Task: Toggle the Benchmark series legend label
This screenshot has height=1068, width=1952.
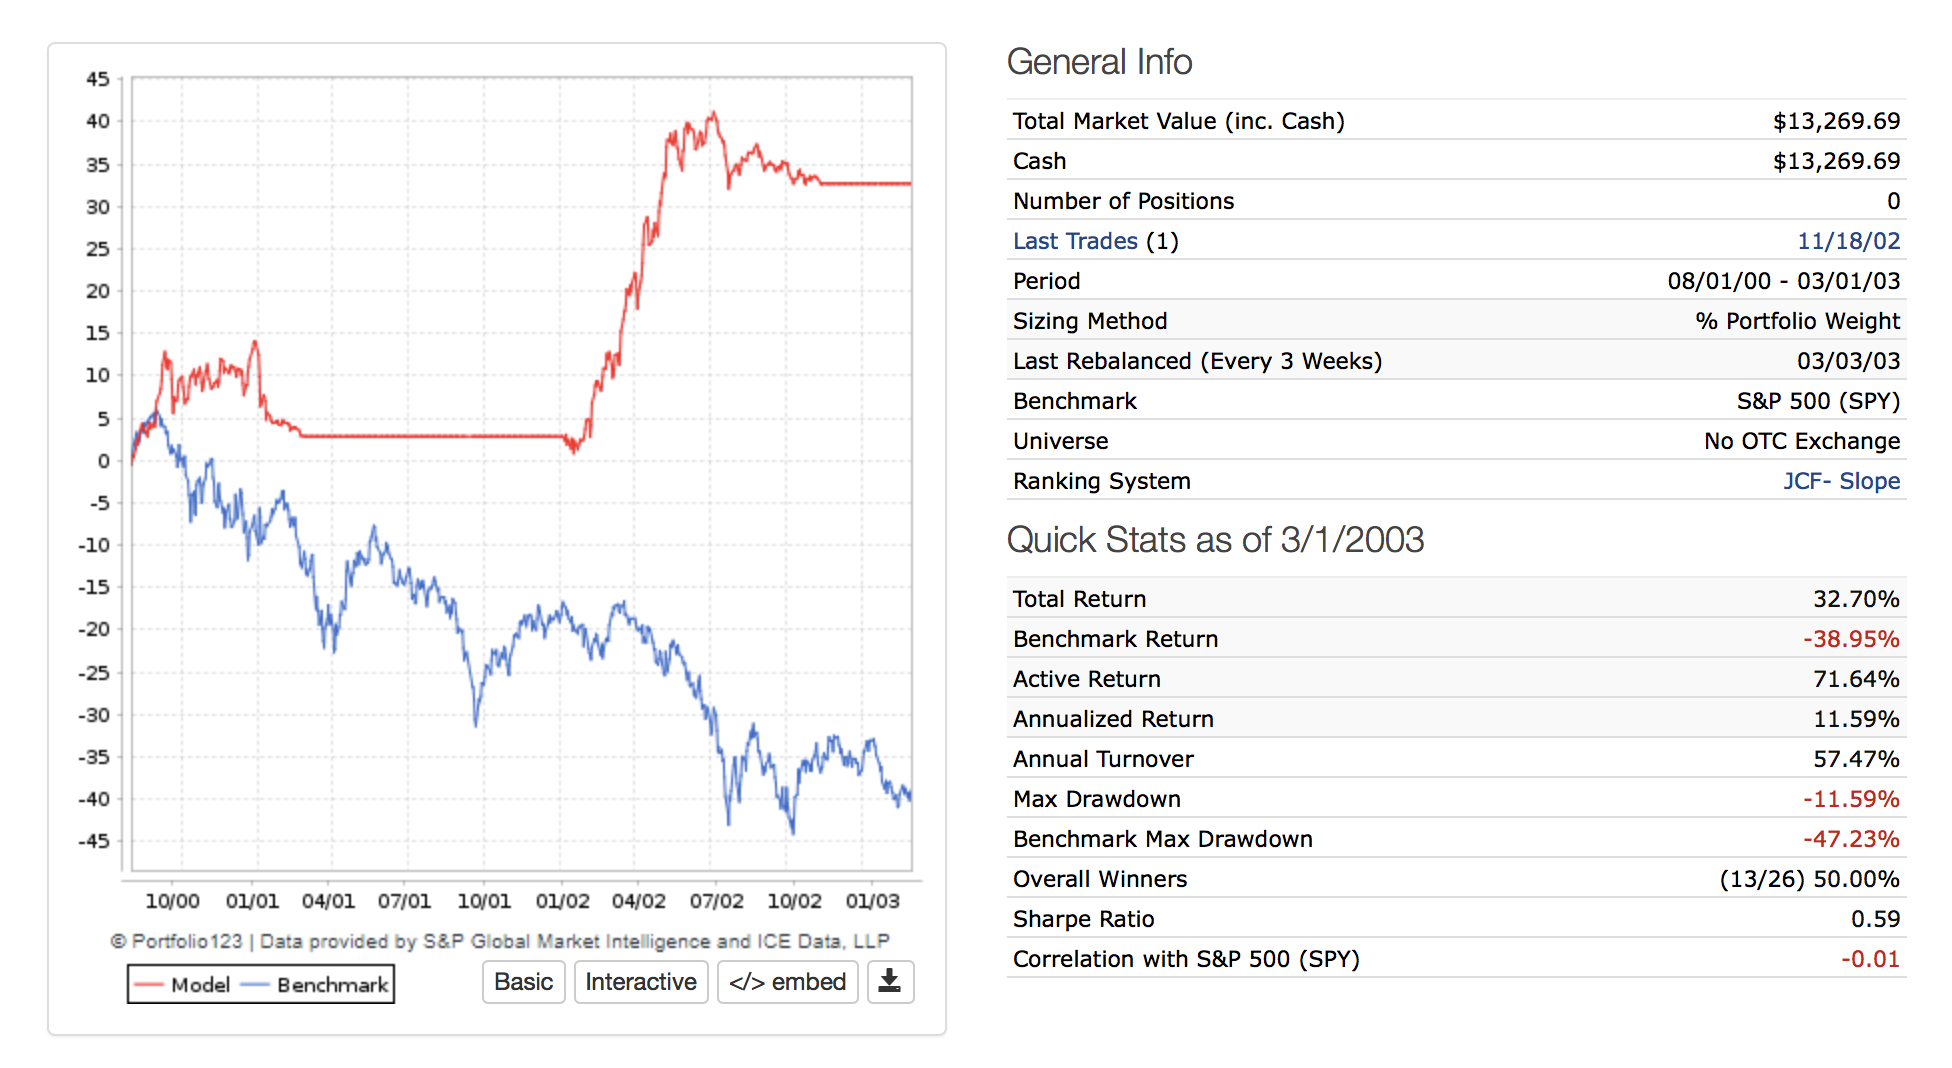Action: [x=332, y=985]
